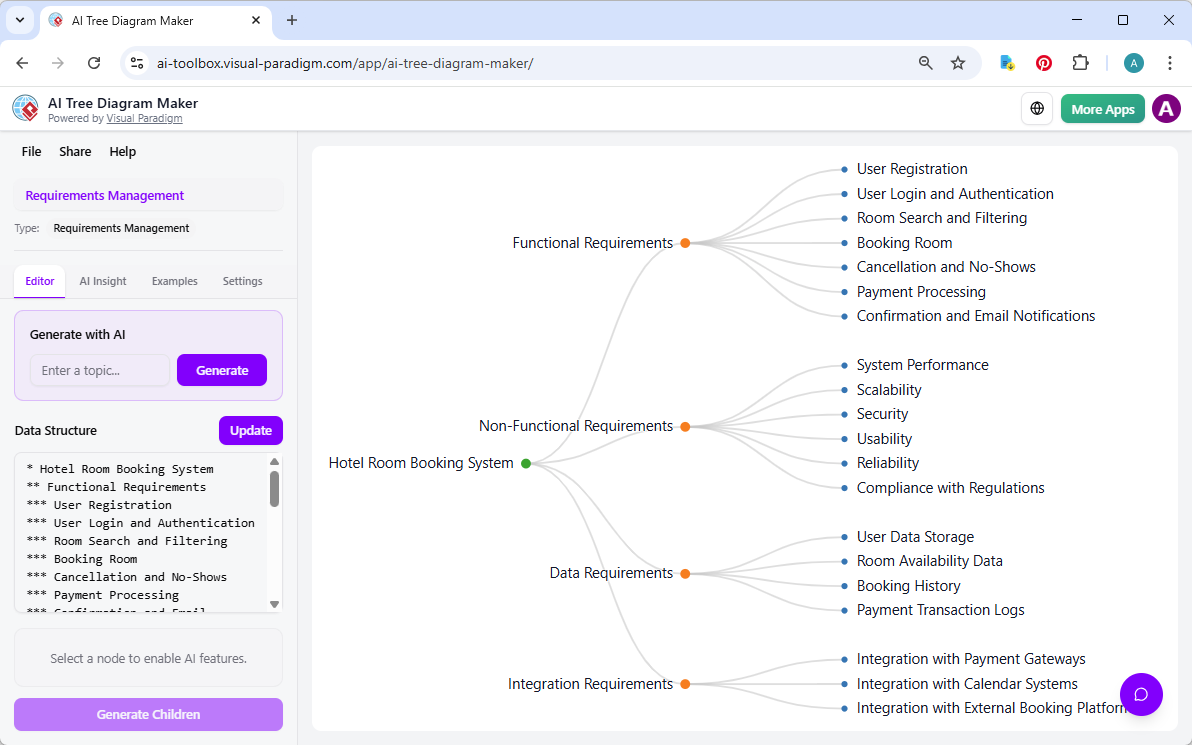The height and width of the screenshot is (745, 1192).
Task: Click the zoom magnifier in the address bar
Action: click(925, 62)
